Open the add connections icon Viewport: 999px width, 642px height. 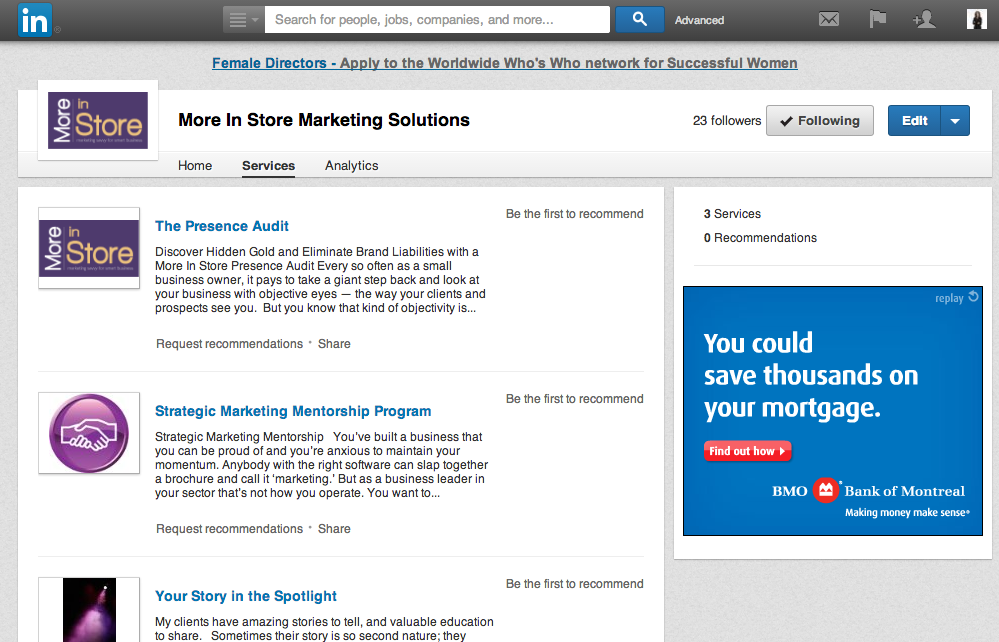pyautogui.click(x=924, y=20)
